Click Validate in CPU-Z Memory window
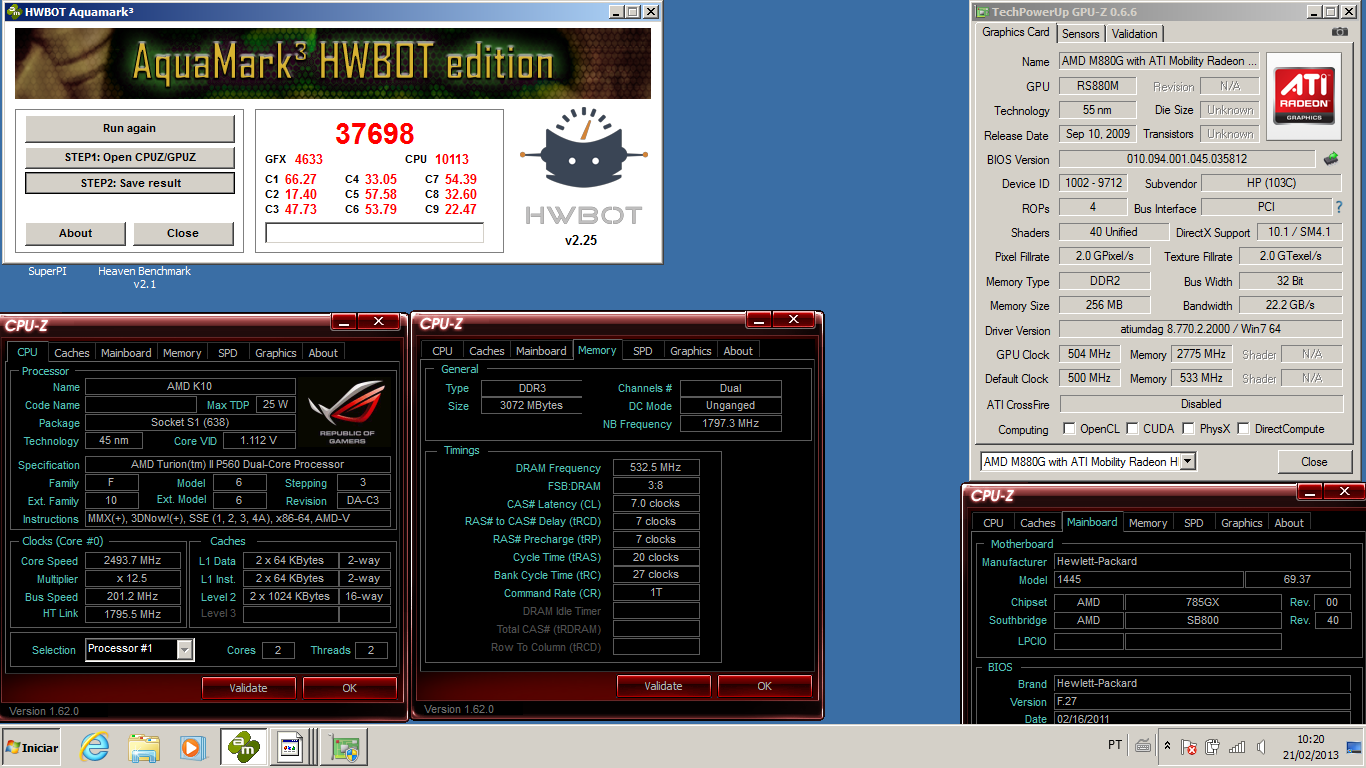 click(x=664, y=686)
